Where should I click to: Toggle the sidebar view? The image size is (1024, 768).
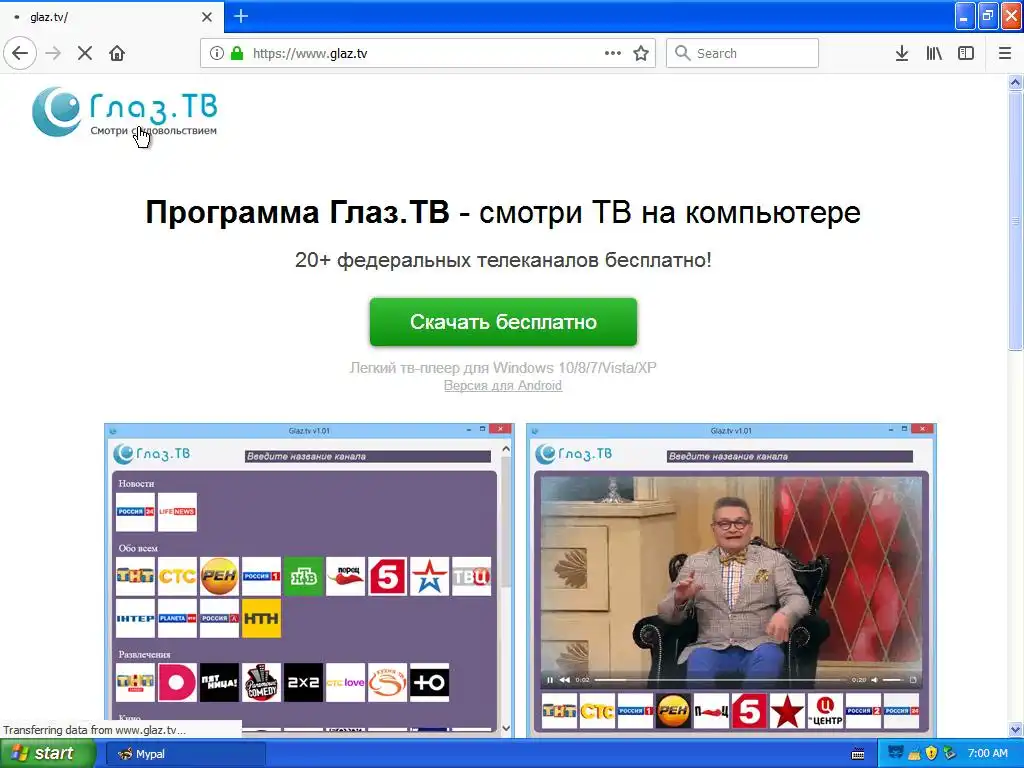click(x=966, y=53)
